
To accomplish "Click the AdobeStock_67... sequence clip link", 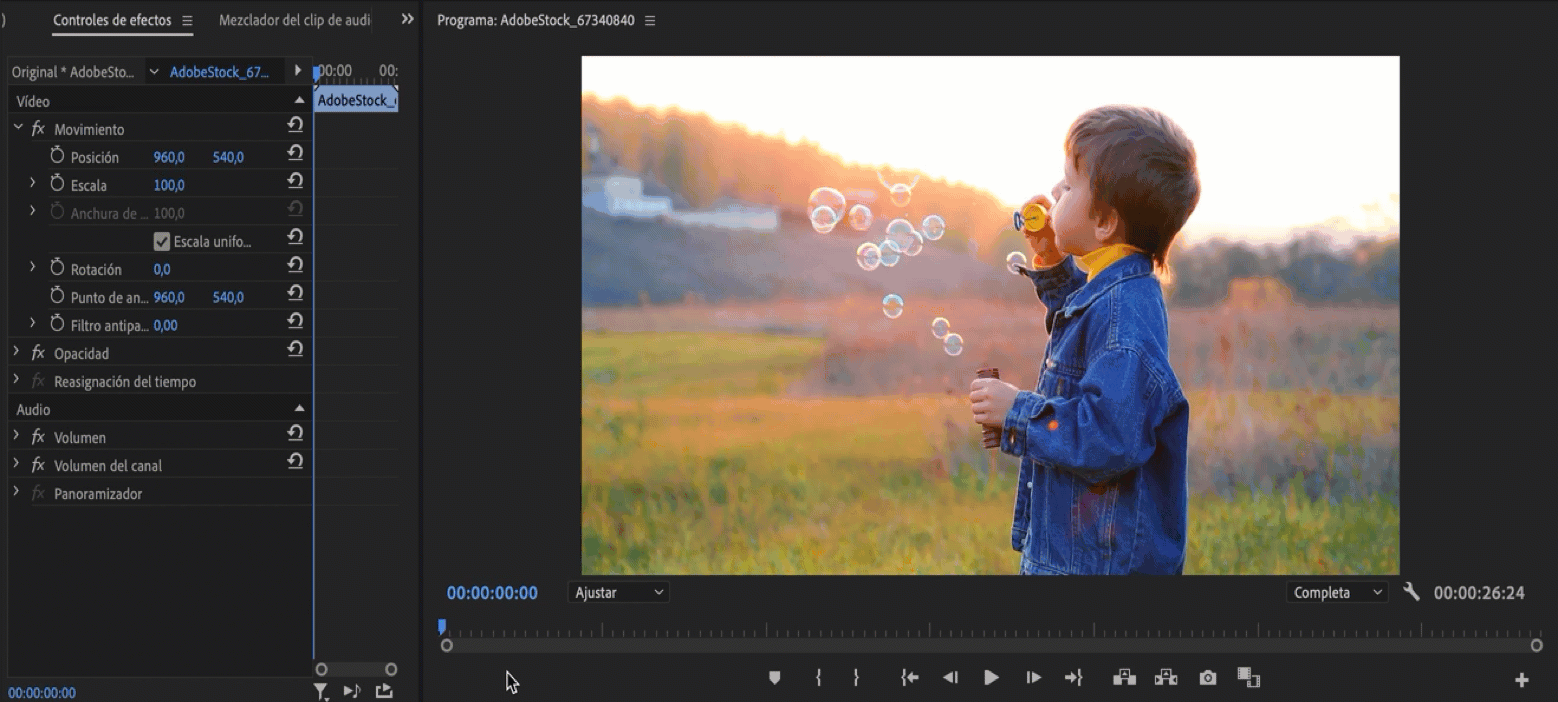I will point(219,72).
